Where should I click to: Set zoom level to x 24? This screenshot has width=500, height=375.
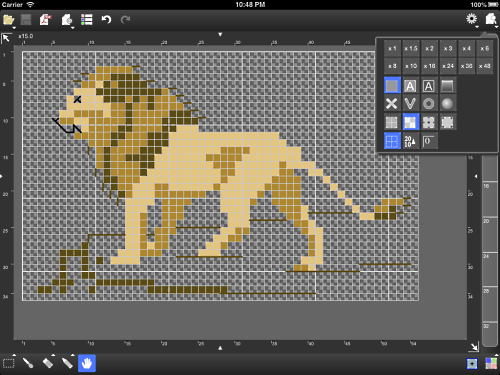pyautogui.click(x=448, y=66)
